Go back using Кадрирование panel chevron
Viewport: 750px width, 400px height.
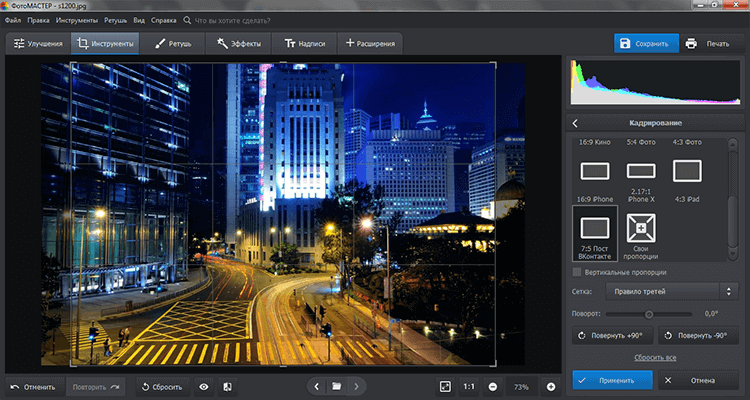tap(576, 123)
